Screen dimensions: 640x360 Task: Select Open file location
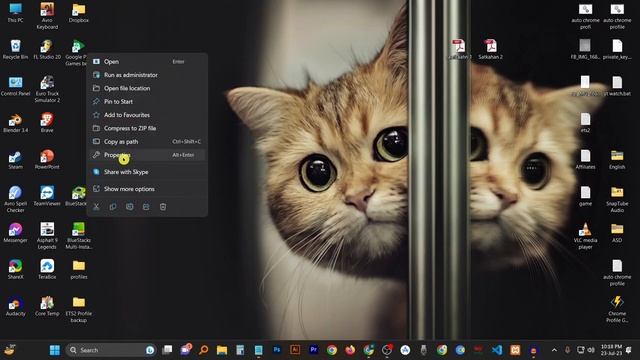147,88
